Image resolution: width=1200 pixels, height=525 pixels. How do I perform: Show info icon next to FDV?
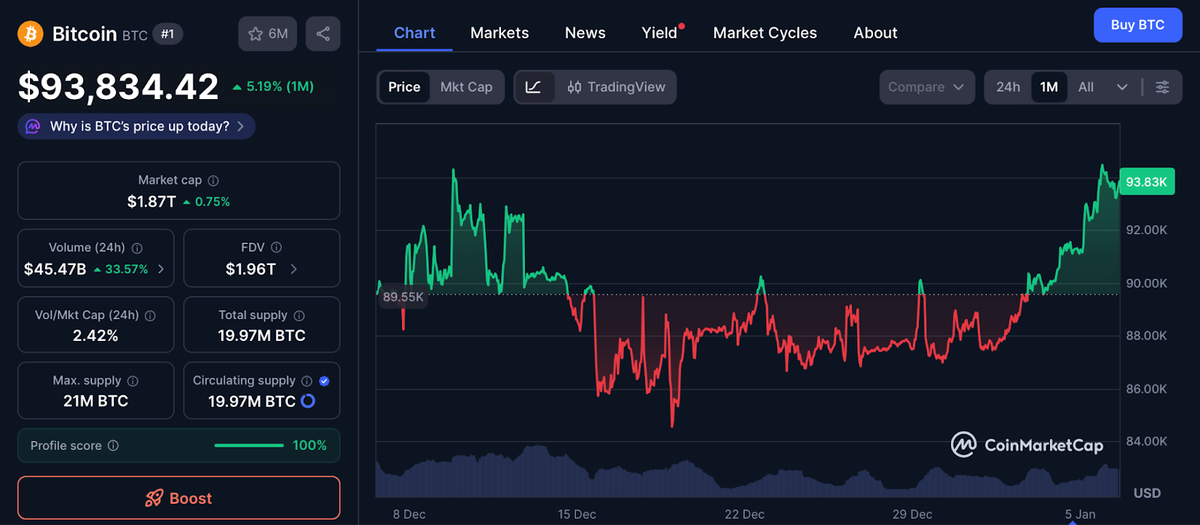276,248
